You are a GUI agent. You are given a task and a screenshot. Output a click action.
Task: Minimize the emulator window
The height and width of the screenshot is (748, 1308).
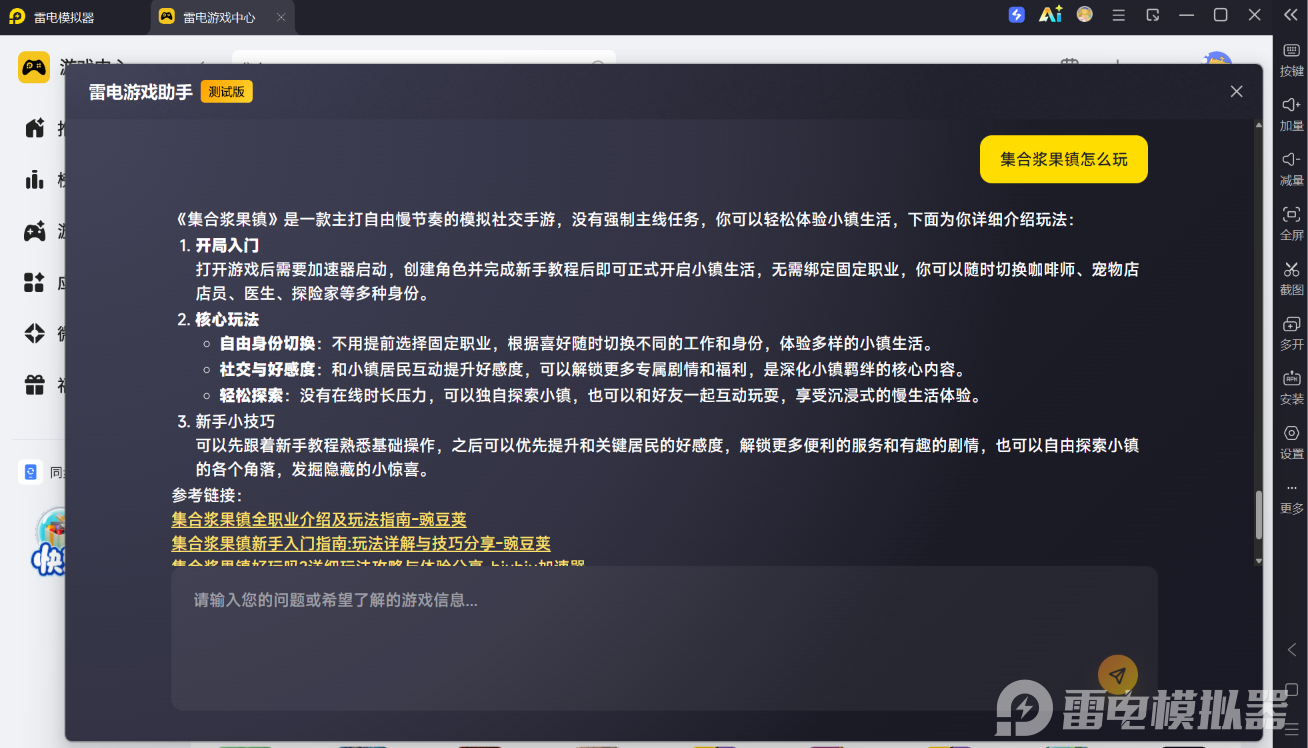[1187, 15]
